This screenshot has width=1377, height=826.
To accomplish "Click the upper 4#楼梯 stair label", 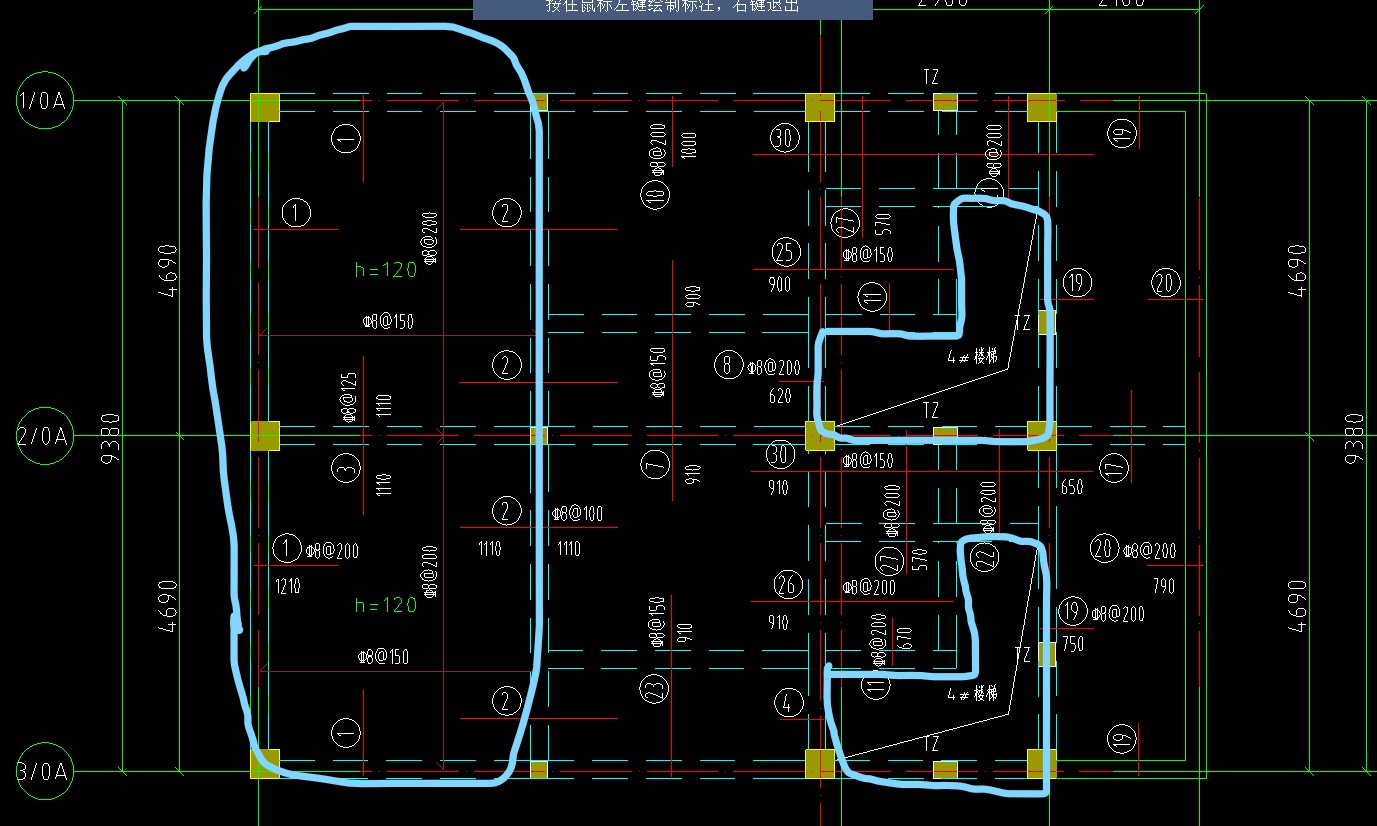I will 972,356.
